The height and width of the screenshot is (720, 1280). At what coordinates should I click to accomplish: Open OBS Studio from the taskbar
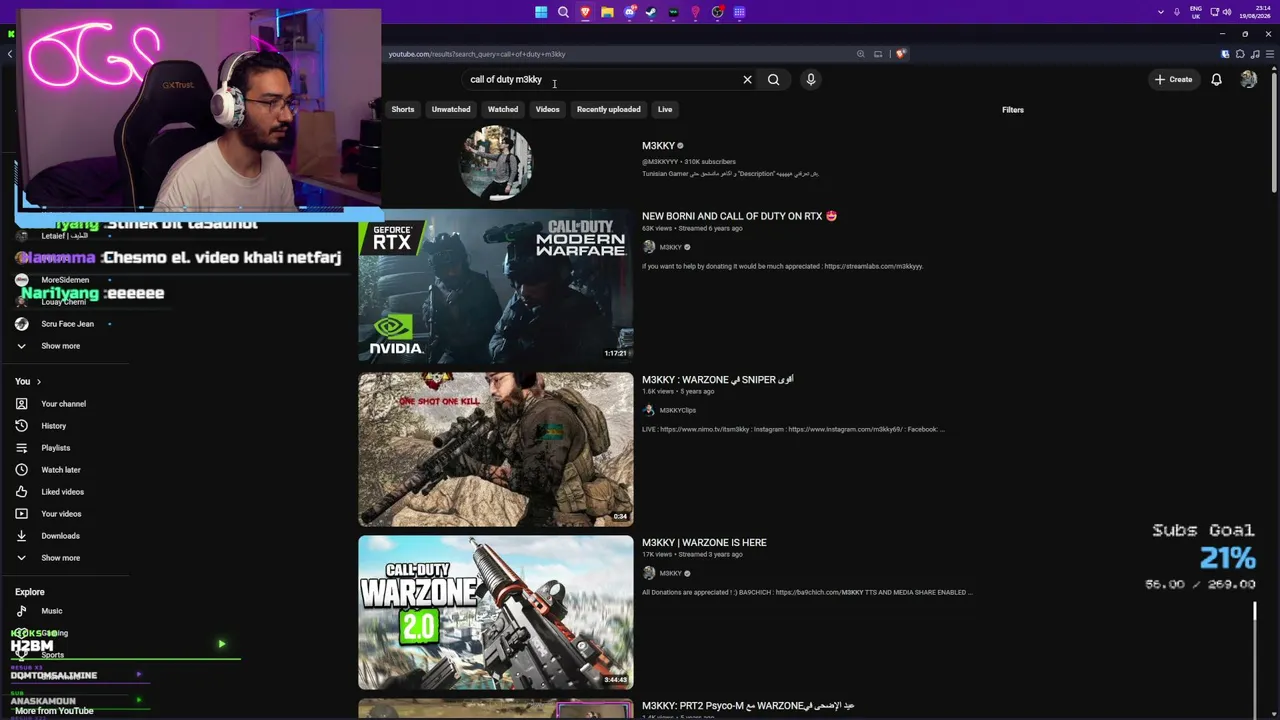[717, 12]
